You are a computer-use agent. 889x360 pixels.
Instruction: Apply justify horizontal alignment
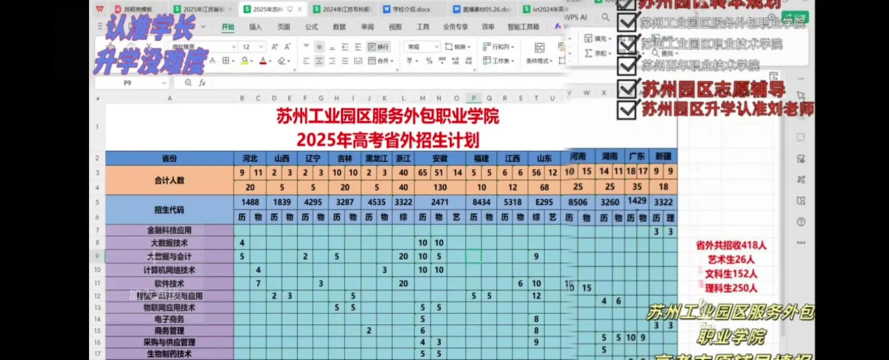click(345, 61)
